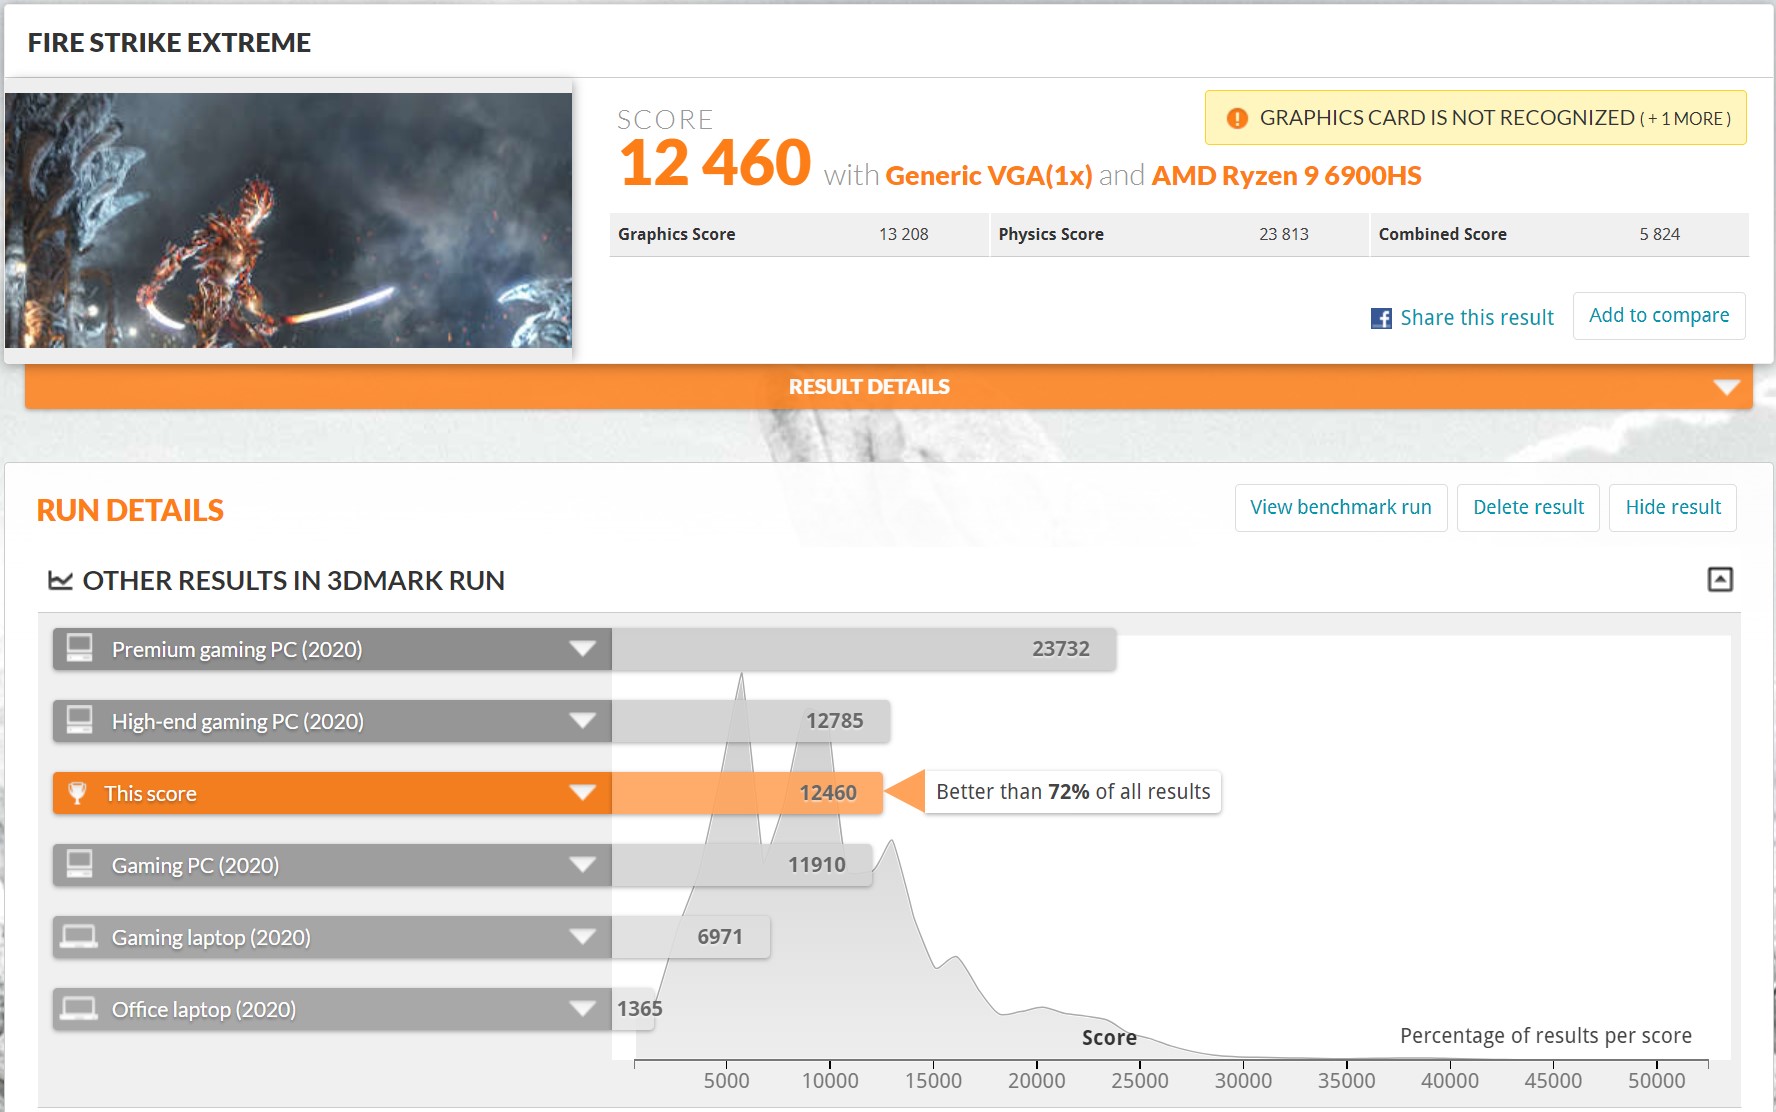This screenshot has height=1112, width=1776.
Task: Click the Combined Score cell
Action: pyautogui.click(x=1559, y=234)
